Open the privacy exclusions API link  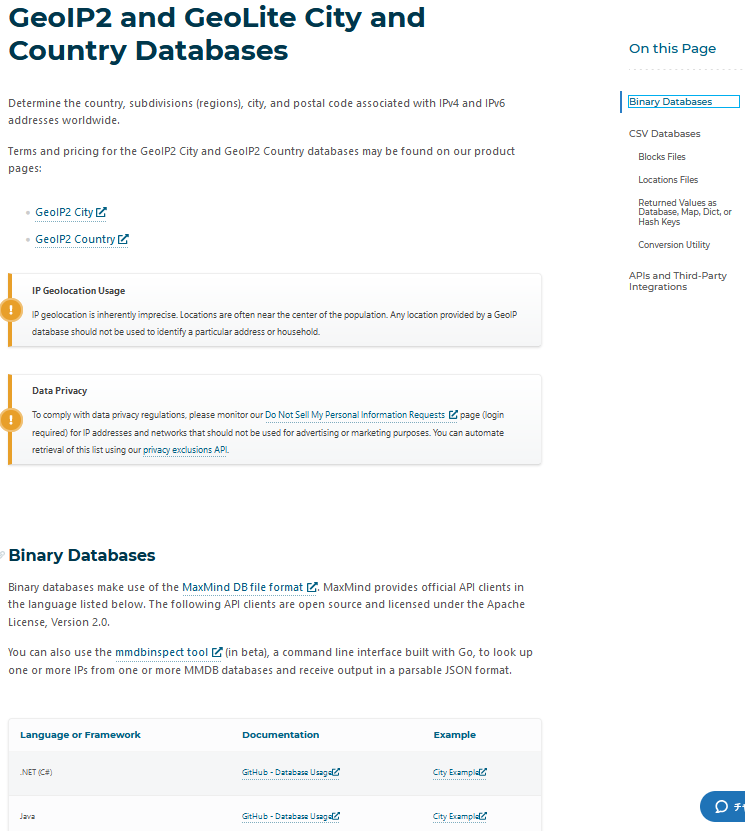click(185, 450)
